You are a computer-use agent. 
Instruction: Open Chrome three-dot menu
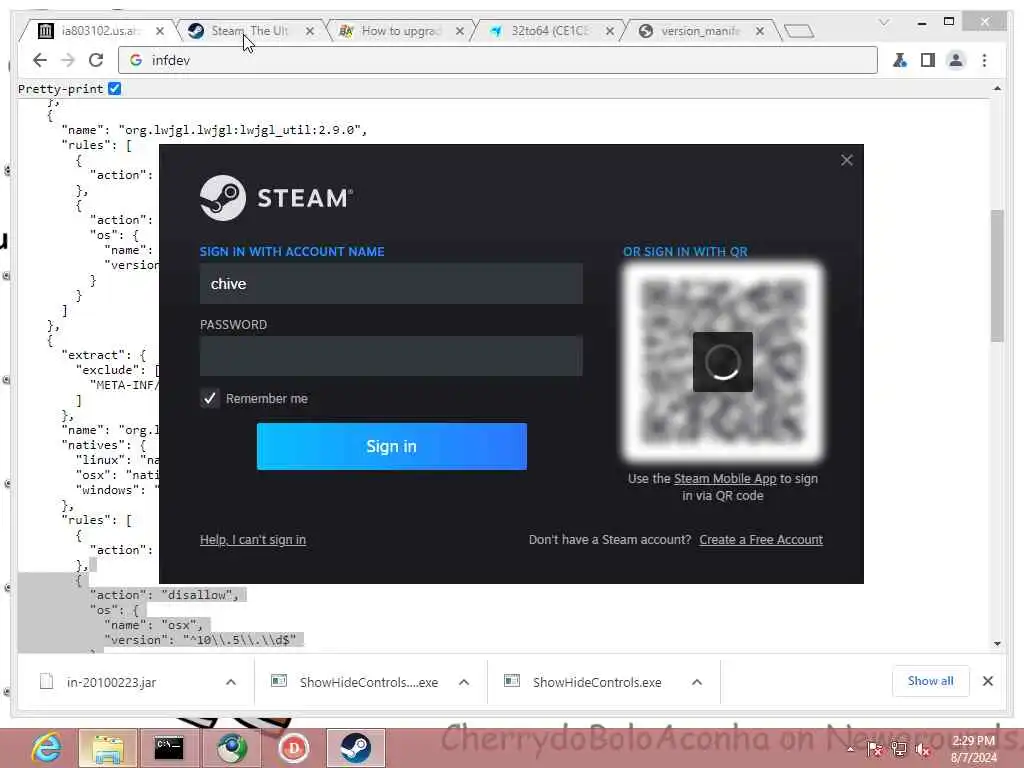(x=984, y=60)
